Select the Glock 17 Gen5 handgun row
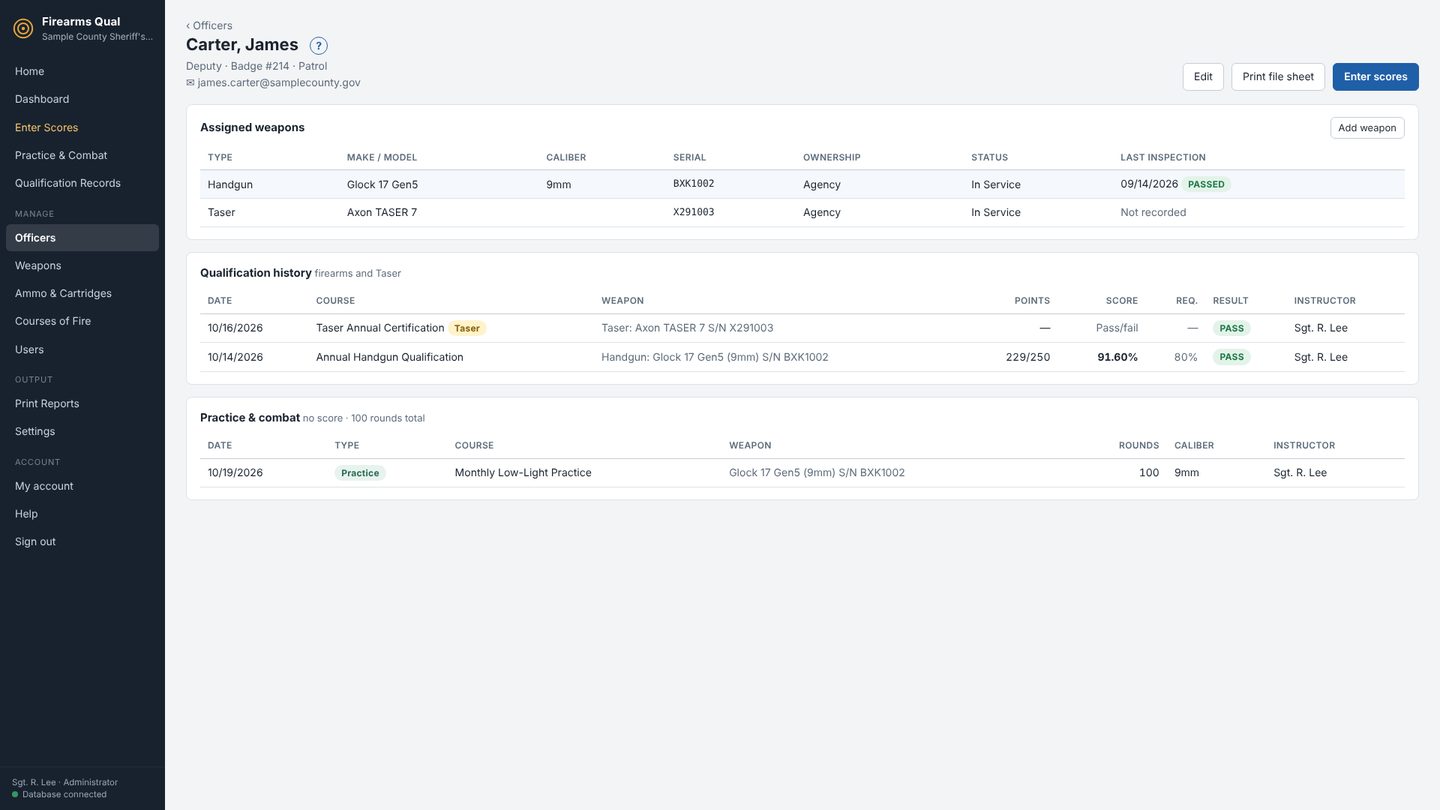Screen dimensions: 1440x810 coord(802,185)
